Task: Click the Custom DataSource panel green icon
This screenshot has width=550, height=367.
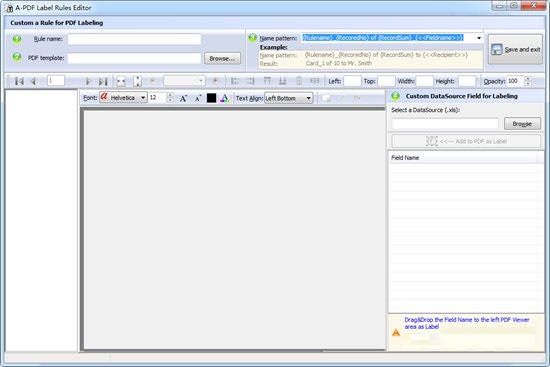Action: tap(396, 96)
